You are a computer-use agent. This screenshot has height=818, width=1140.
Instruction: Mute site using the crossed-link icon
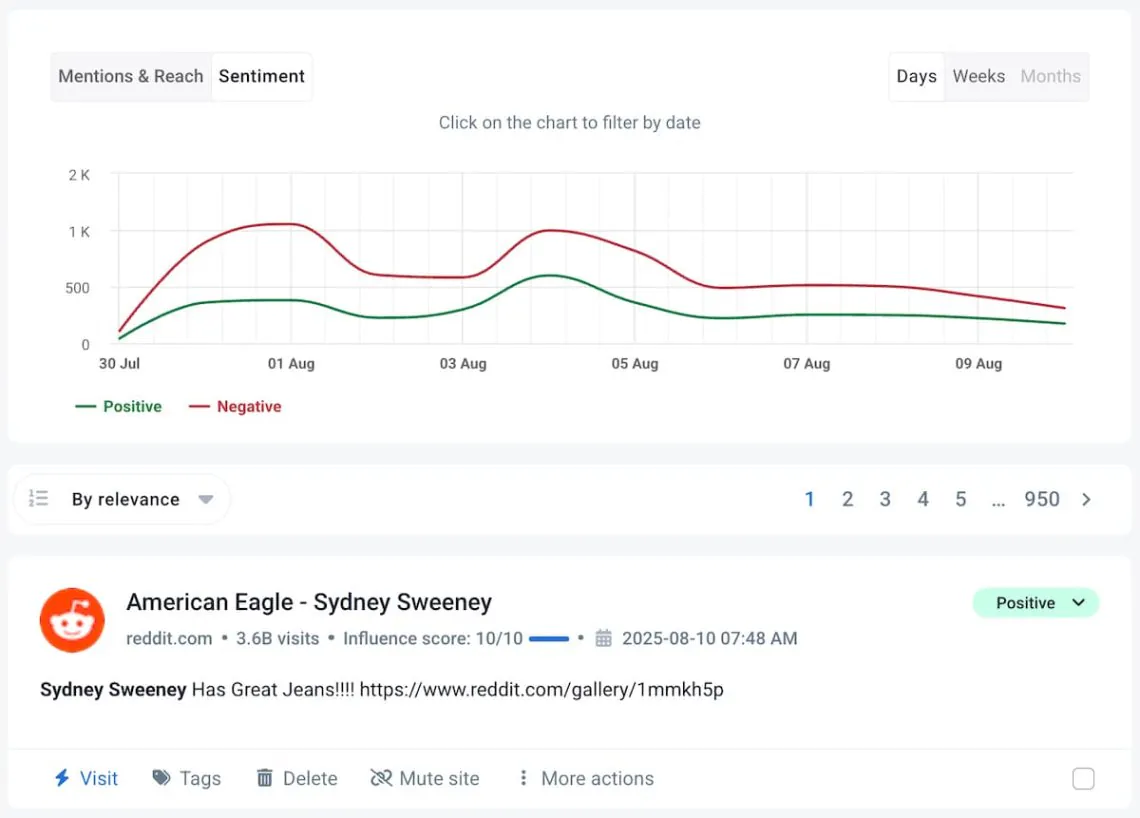click(x=379, y=778)
